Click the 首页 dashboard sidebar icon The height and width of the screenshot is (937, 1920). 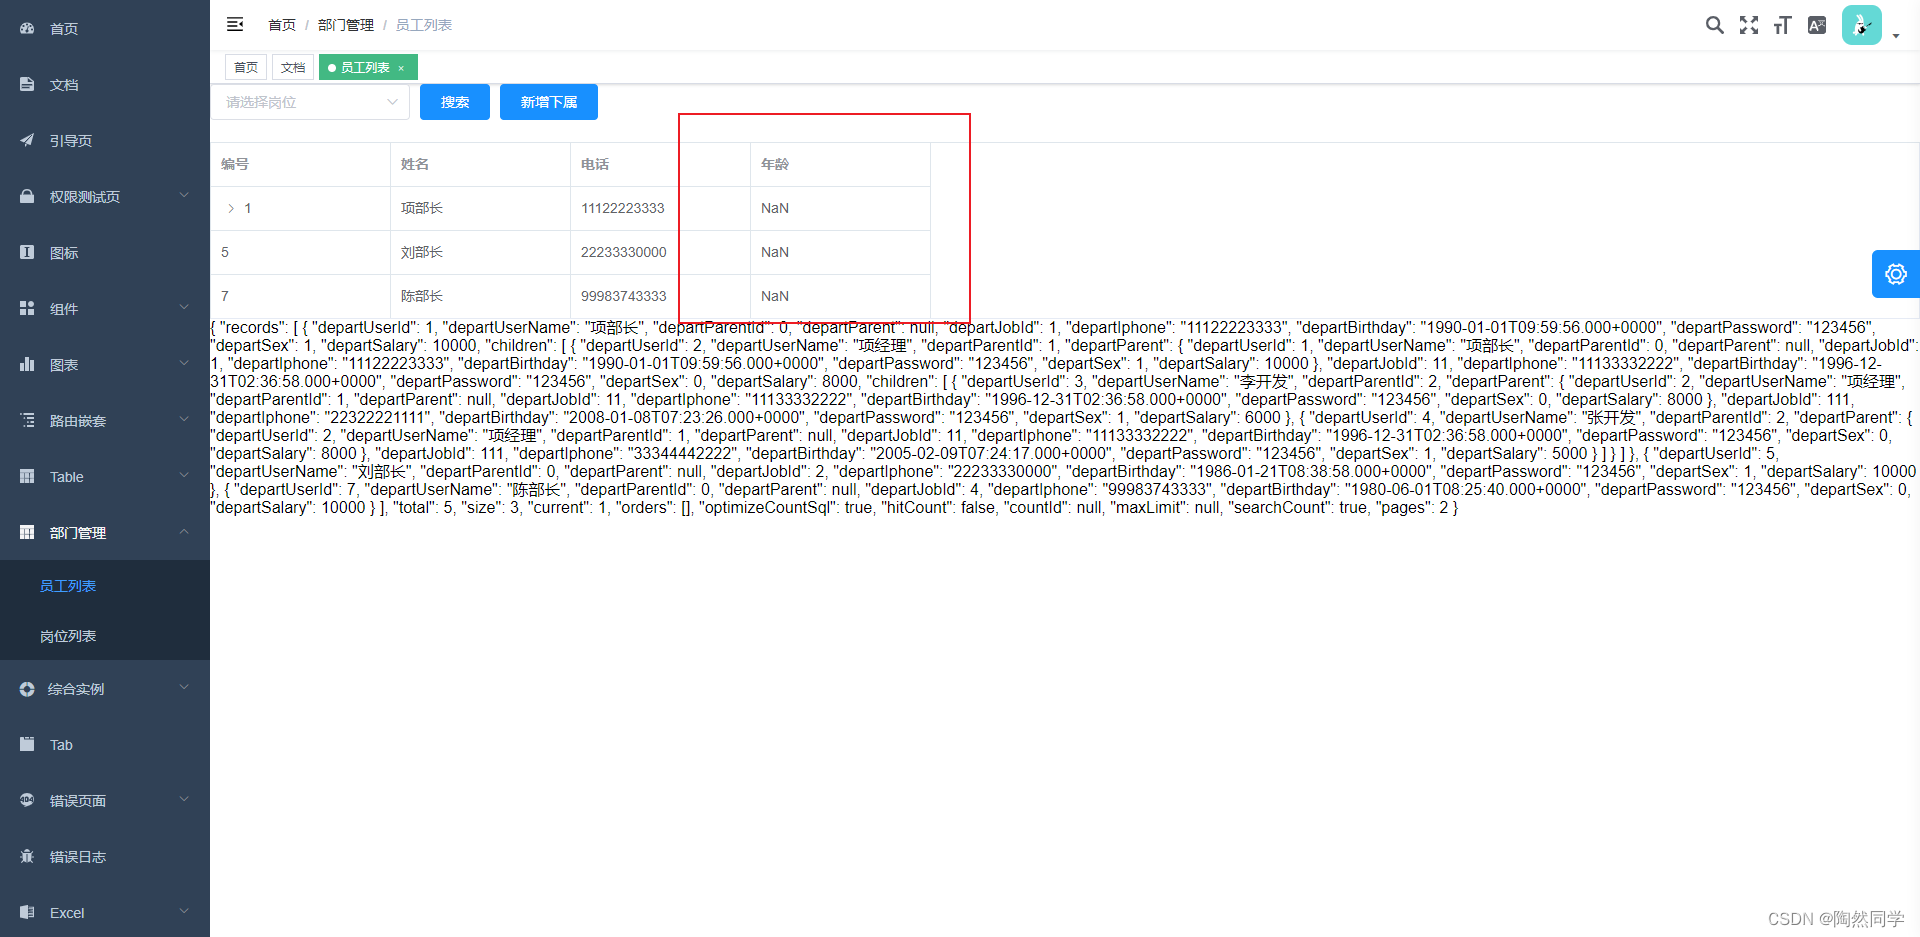[x=27, y=28]
